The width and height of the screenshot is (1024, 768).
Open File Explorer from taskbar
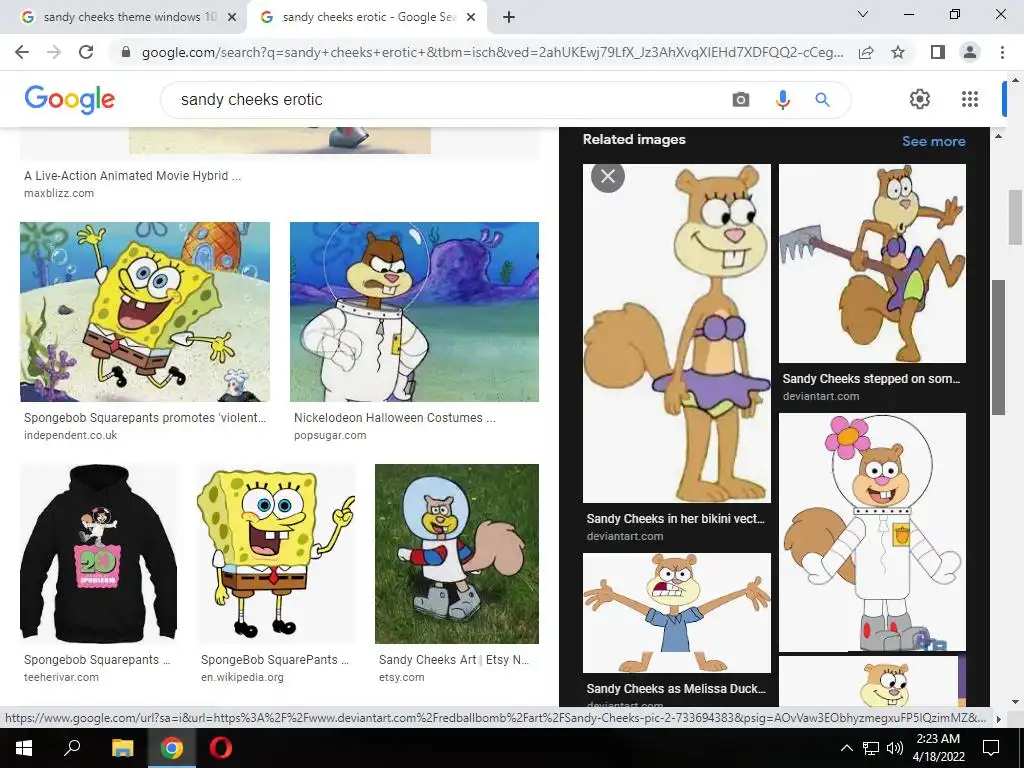(x=122, y=748)
